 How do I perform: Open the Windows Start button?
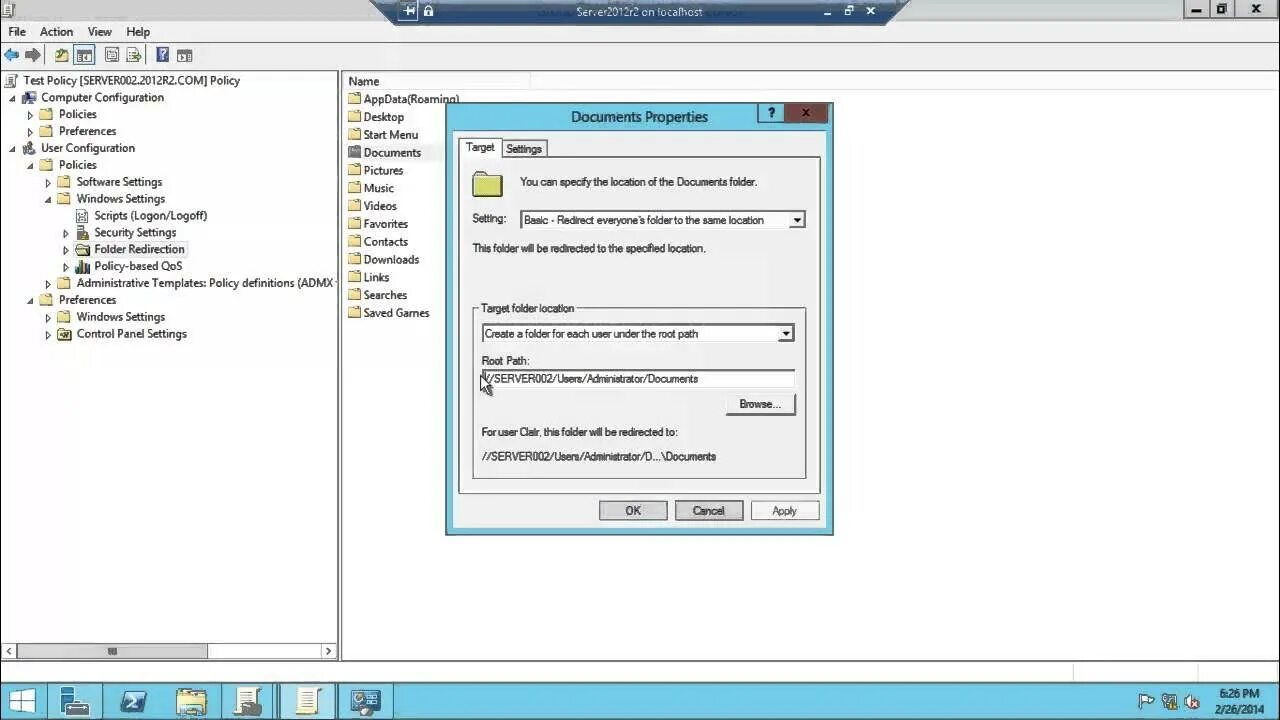click(22, 701)
